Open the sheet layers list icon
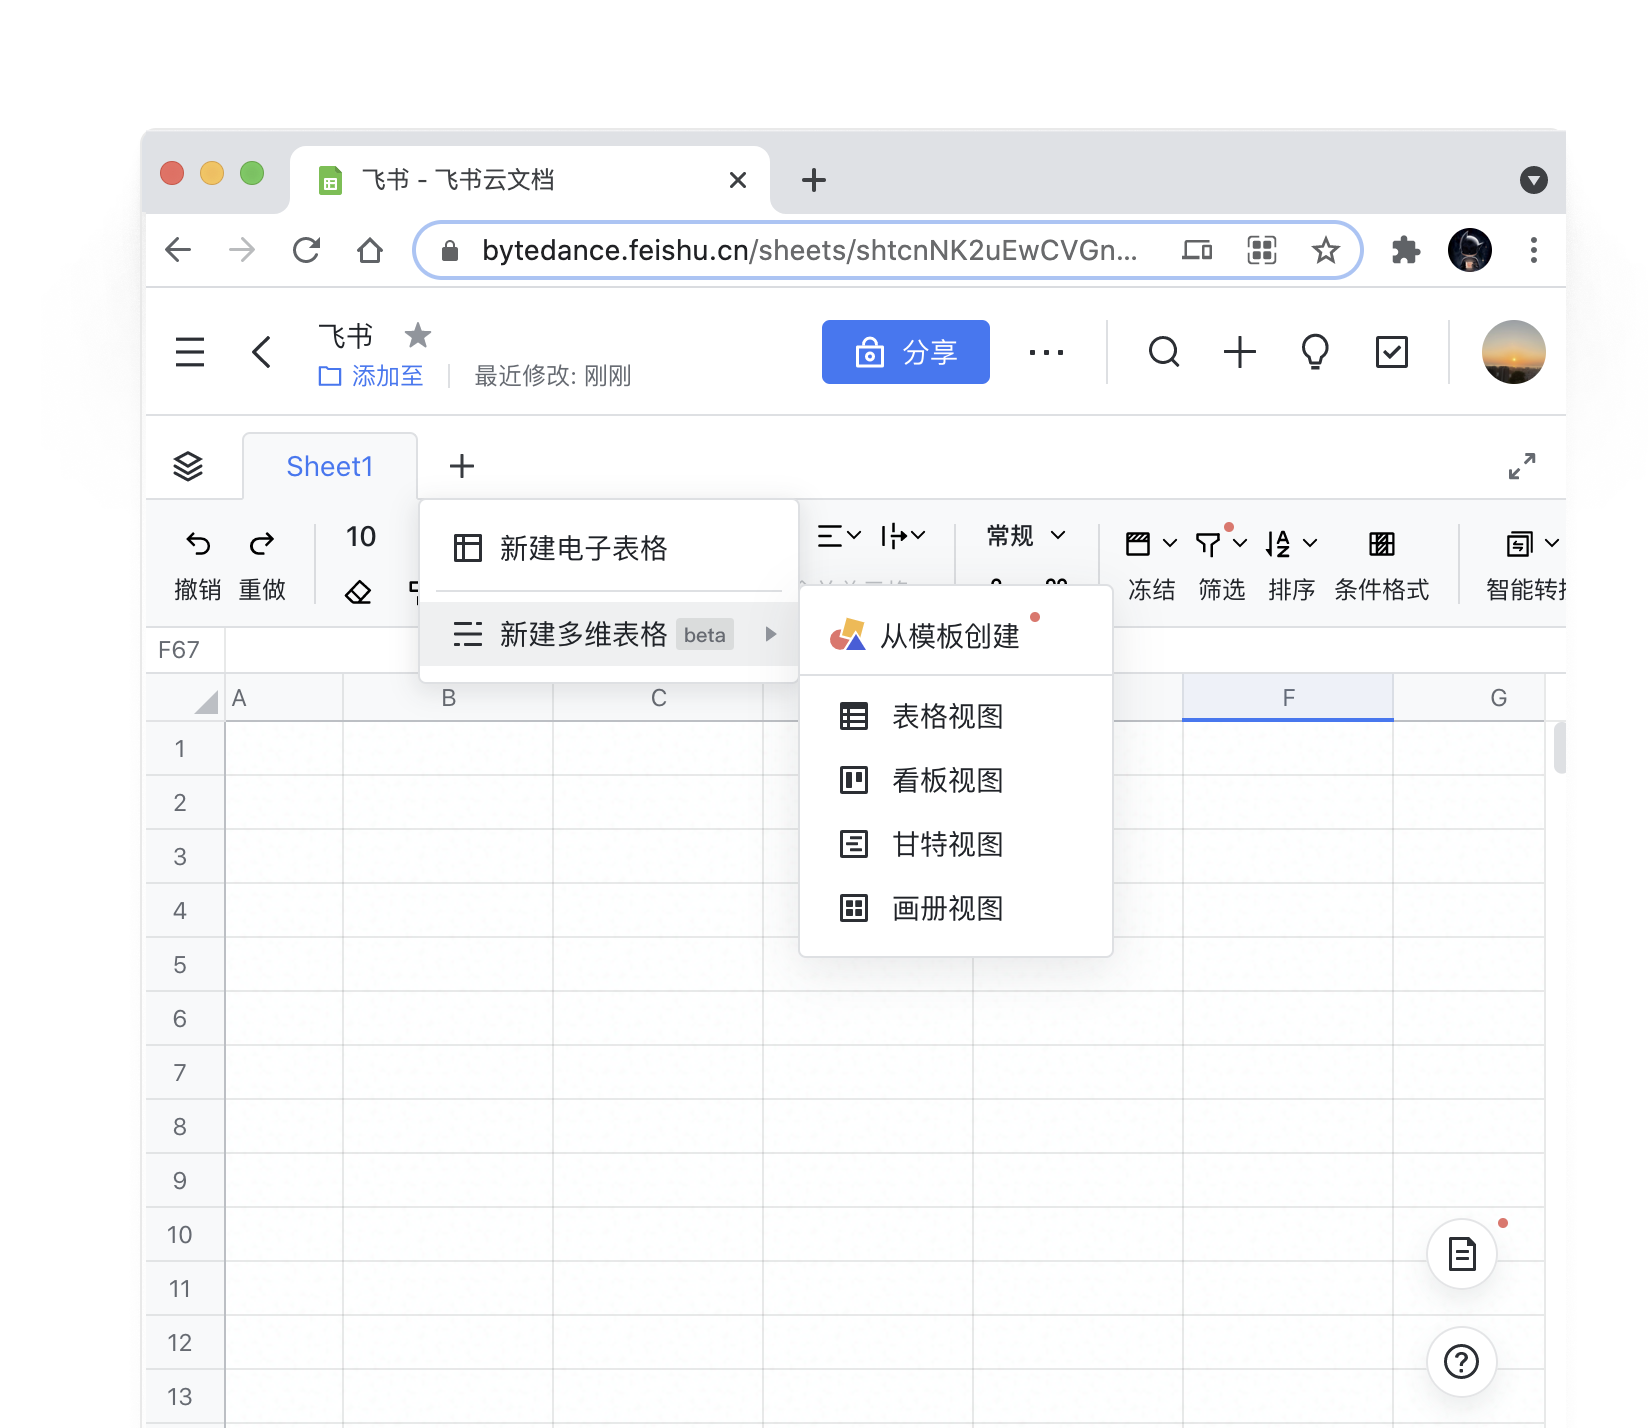Screen dimensions: 1648x1428 [x=188, y=466]
